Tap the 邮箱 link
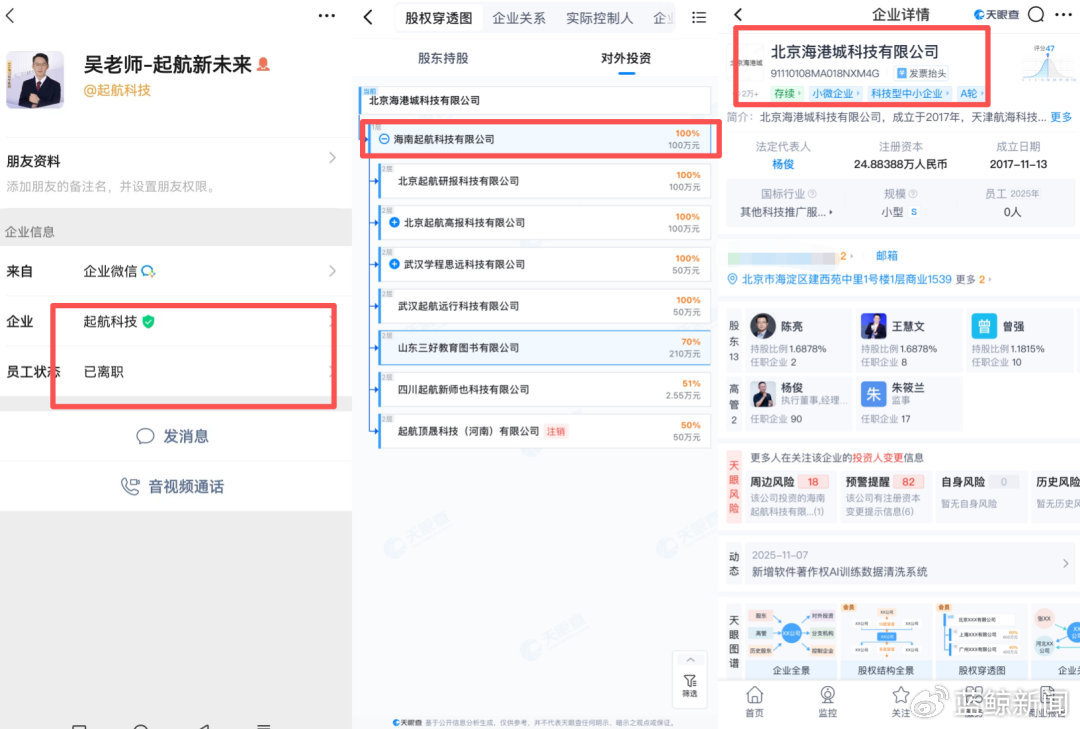The height and width of the screenshot is (729, 1080). click(886, 256)
